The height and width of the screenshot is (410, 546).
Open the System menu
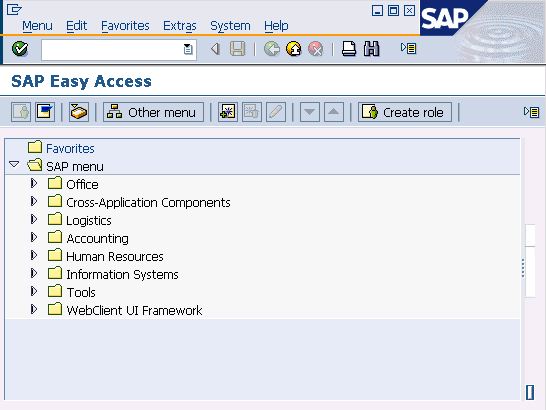(x=230, y=26)
